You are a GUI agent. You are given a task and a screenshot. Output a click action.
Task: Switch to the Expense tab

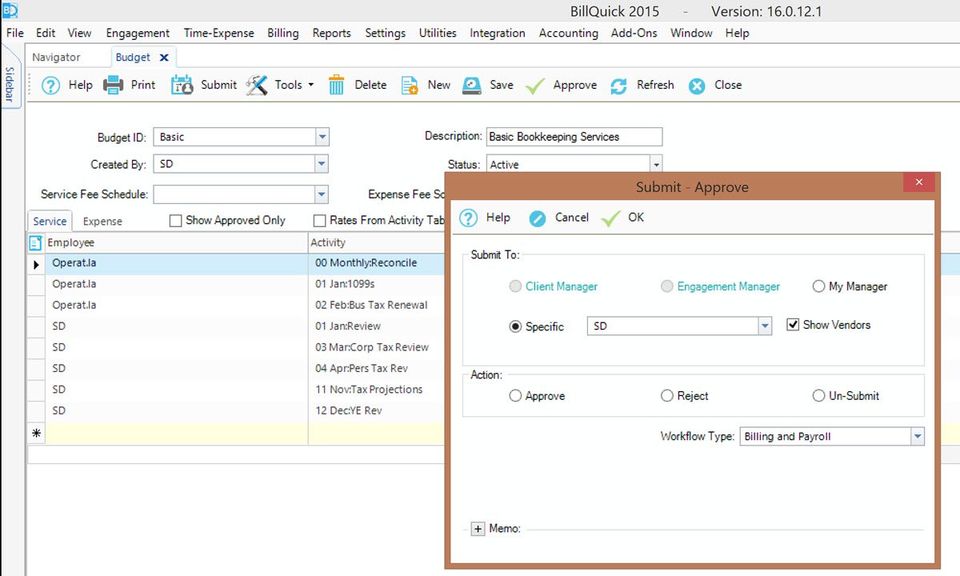[x=102, y=222]
